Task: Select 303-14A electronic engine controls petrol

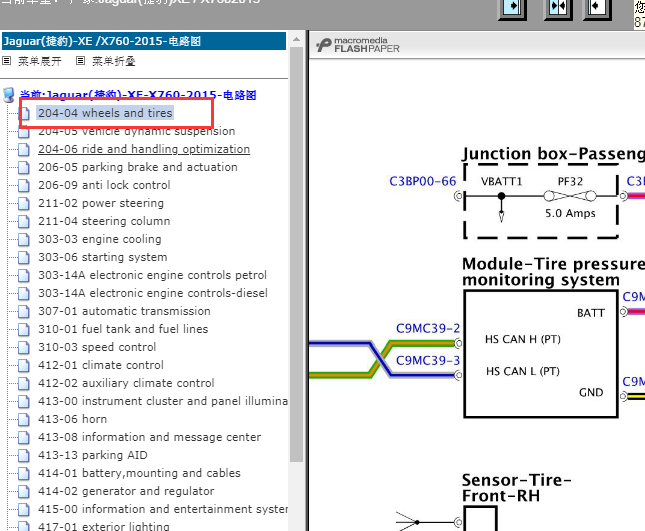Action: coord(152,275)
